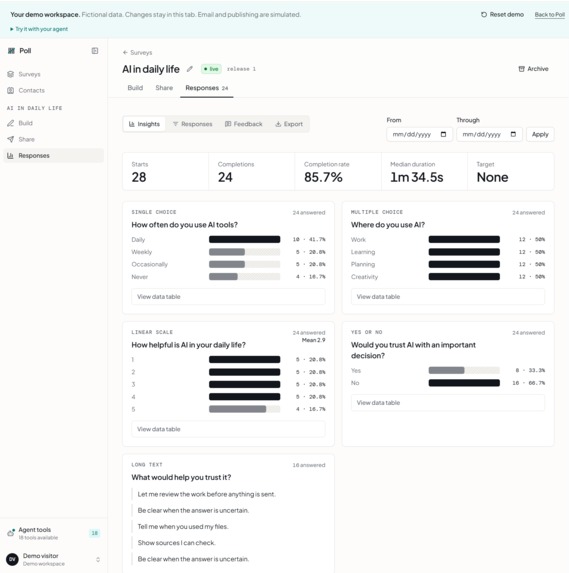Click the Completions 24 value
569x573 pixels.
click(225, 177)
